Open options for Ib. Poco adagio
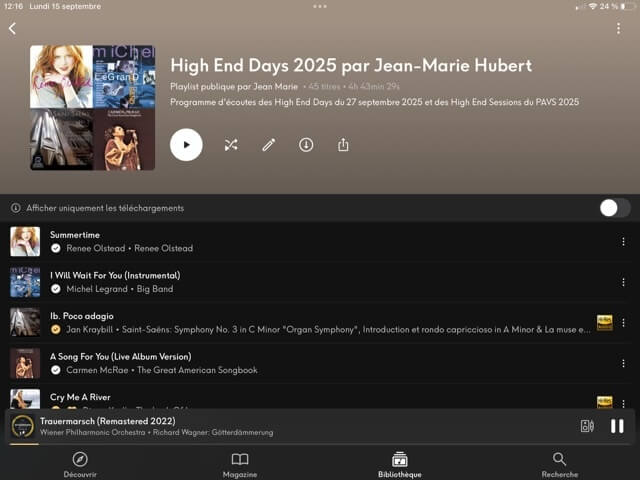This screenshot has height=480, width=640. 623,322
